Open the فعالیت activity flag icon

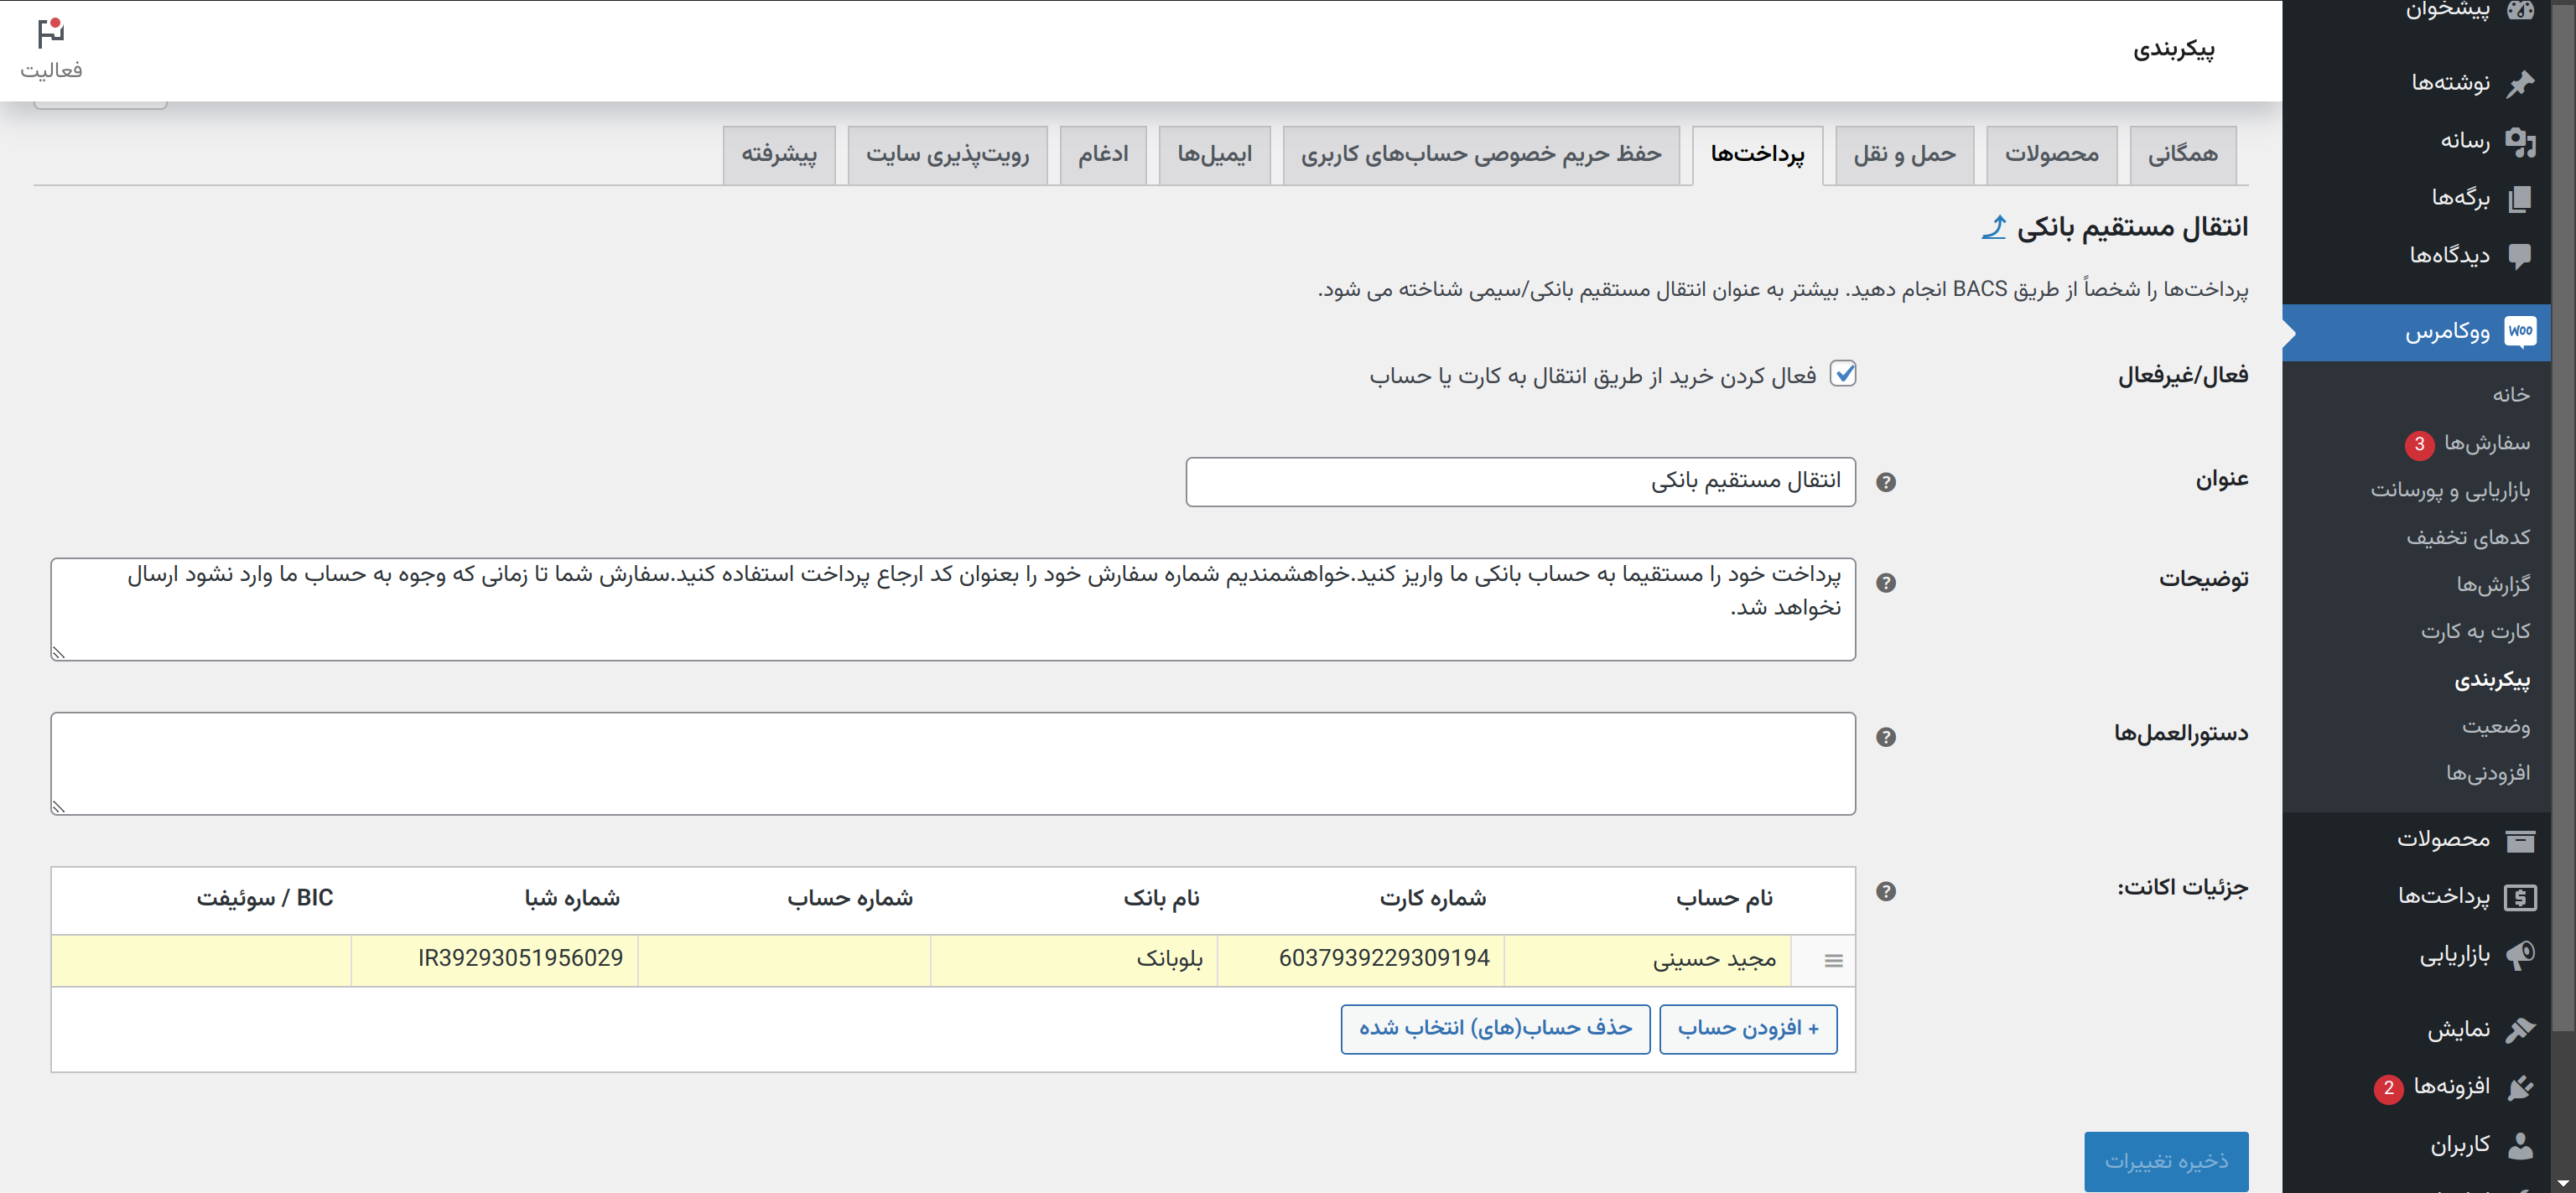[51, 34]
